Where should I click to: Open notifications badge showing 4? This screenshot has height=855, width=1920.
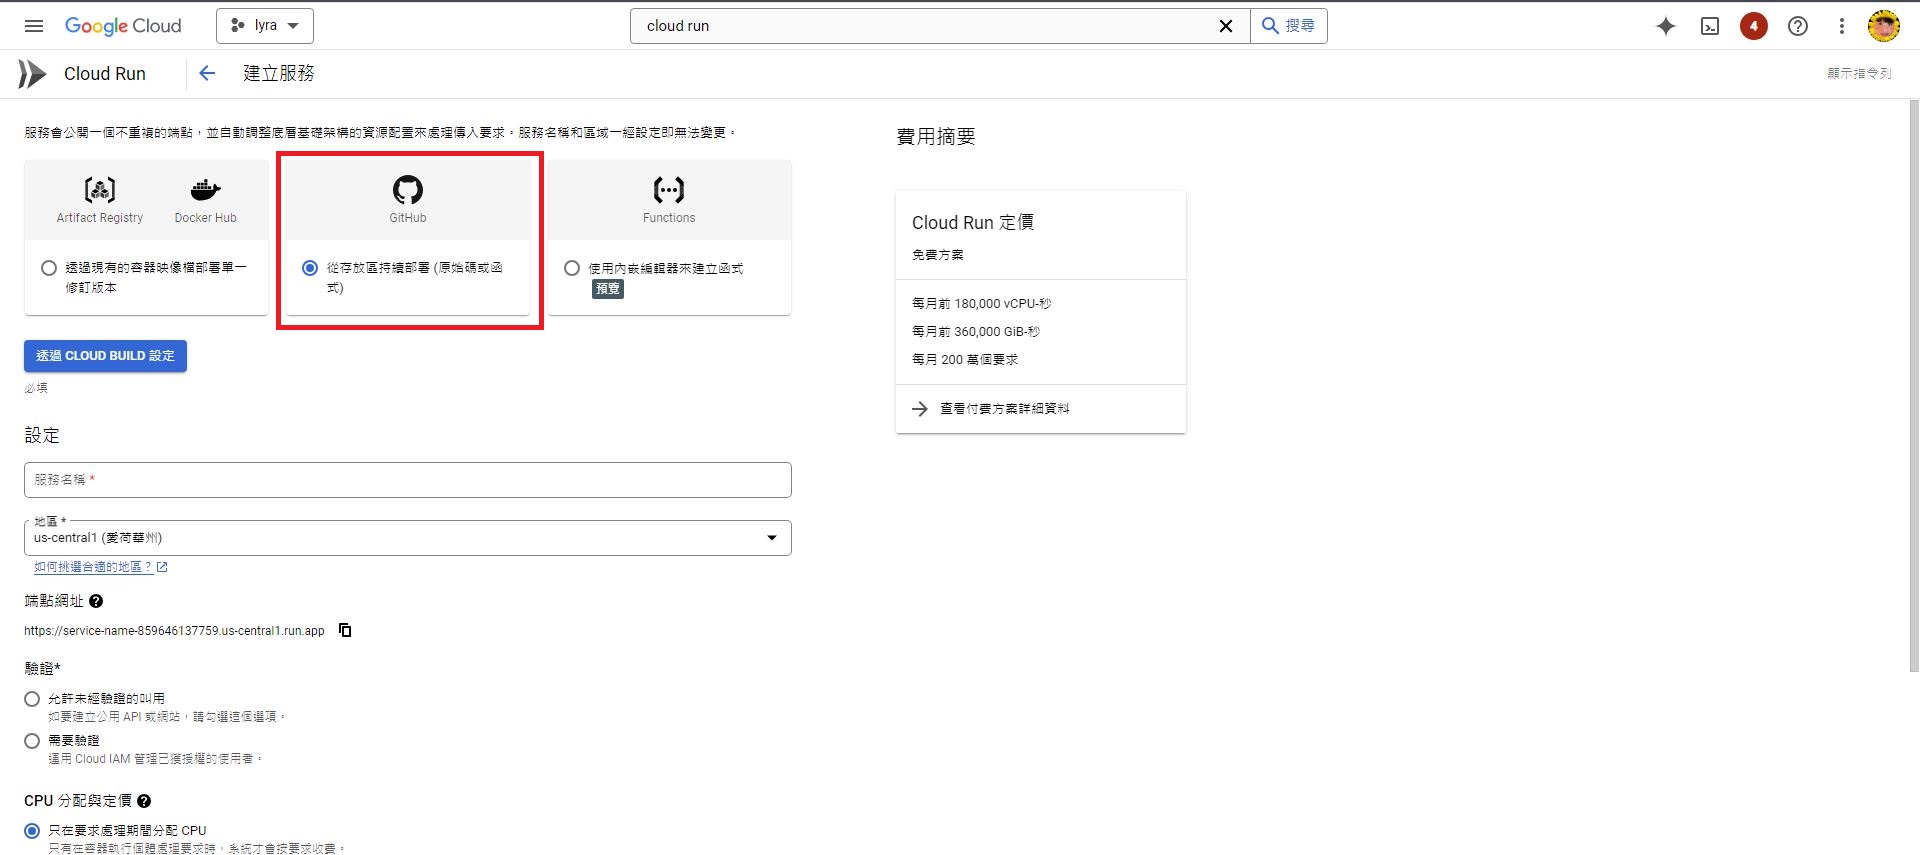[1754, 26]
